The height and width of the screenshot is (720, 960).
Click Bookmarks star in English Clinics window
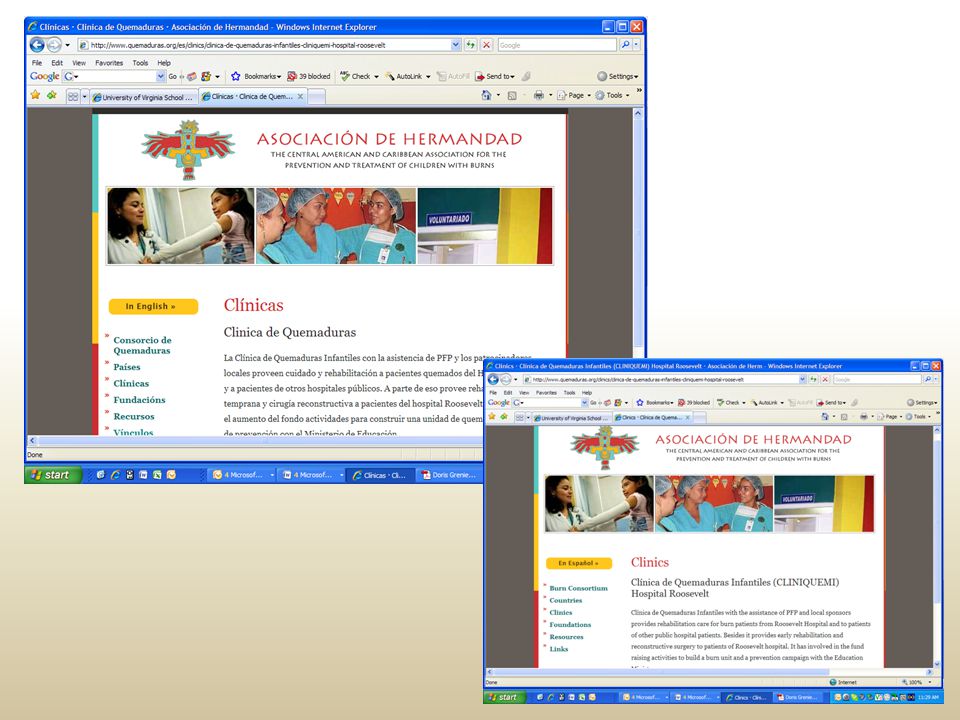coord(640,402)
